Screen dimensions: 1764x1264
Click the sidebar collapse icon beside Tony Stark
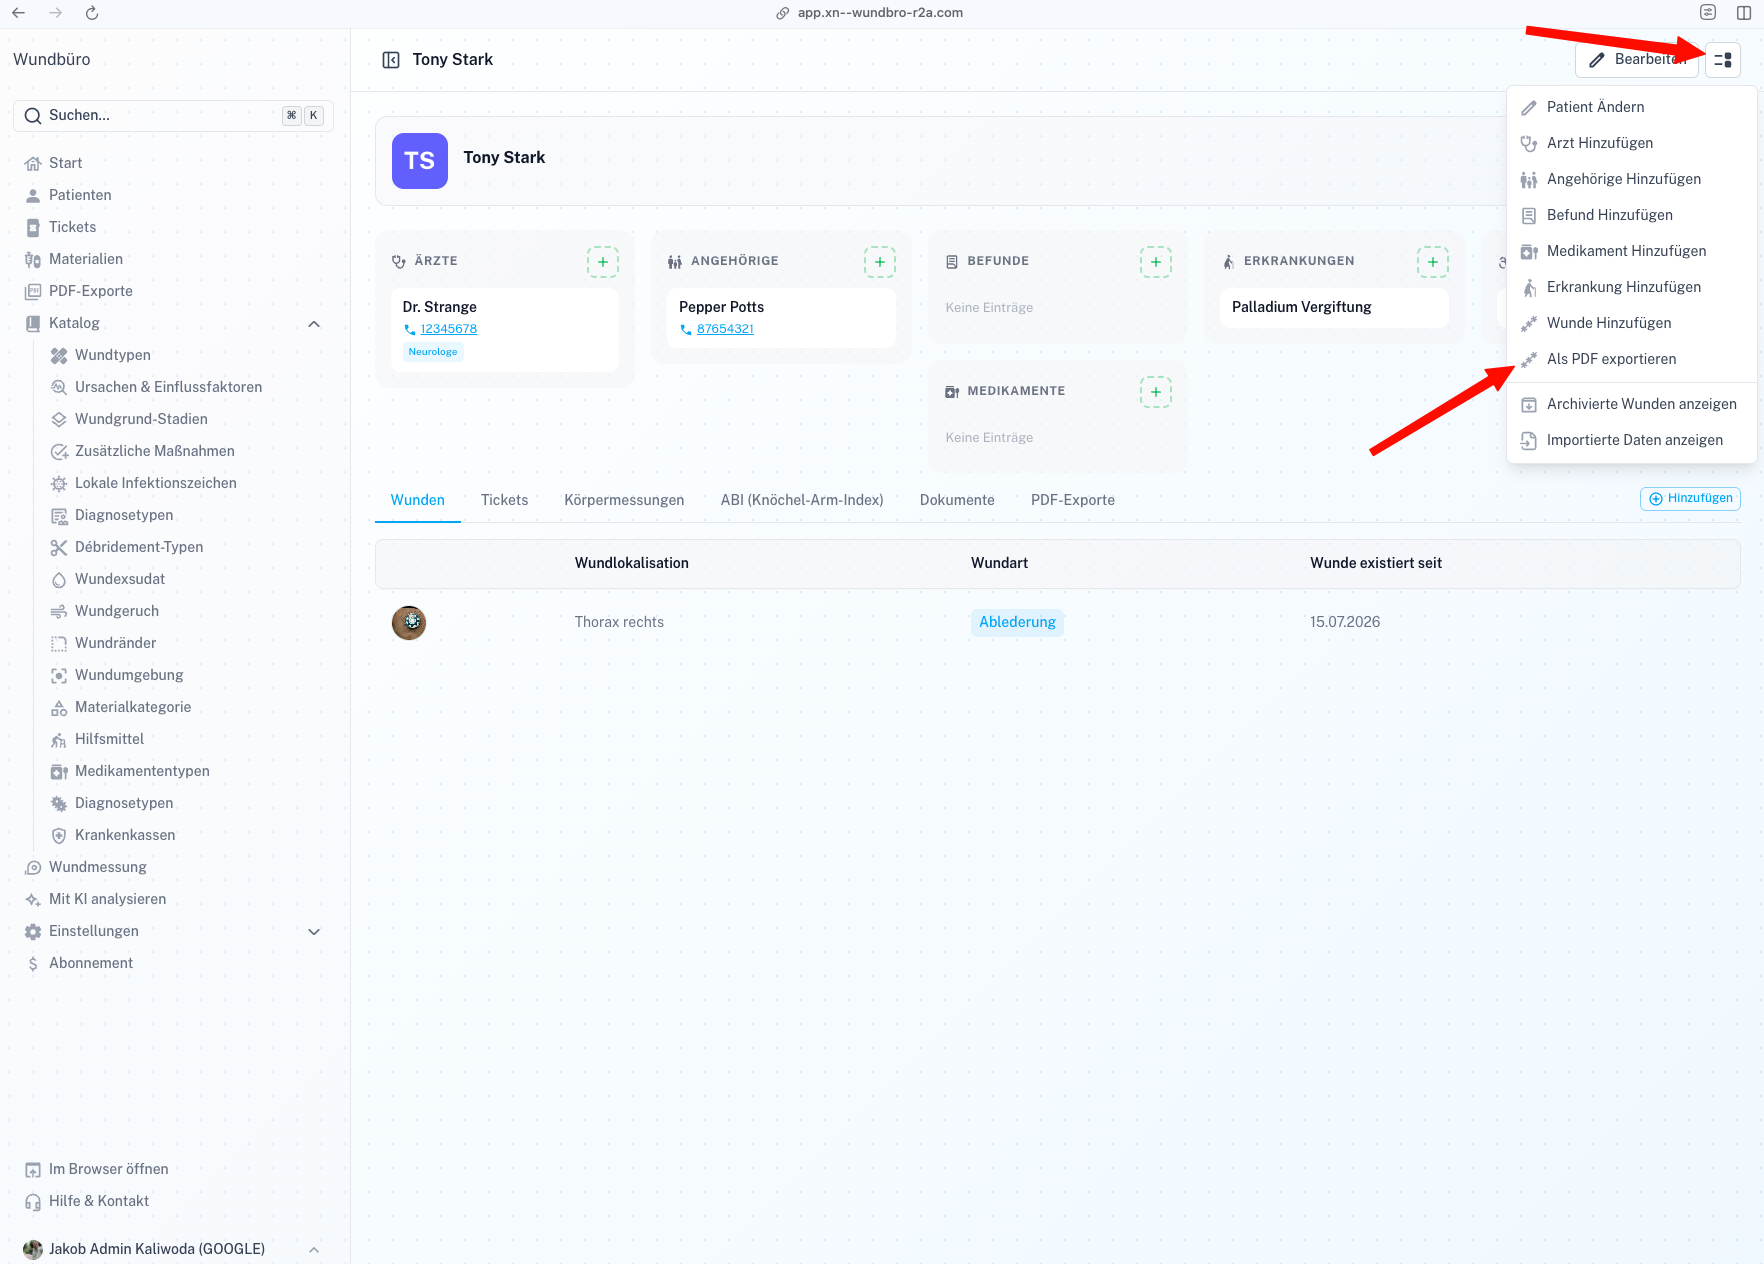(391, 60)
